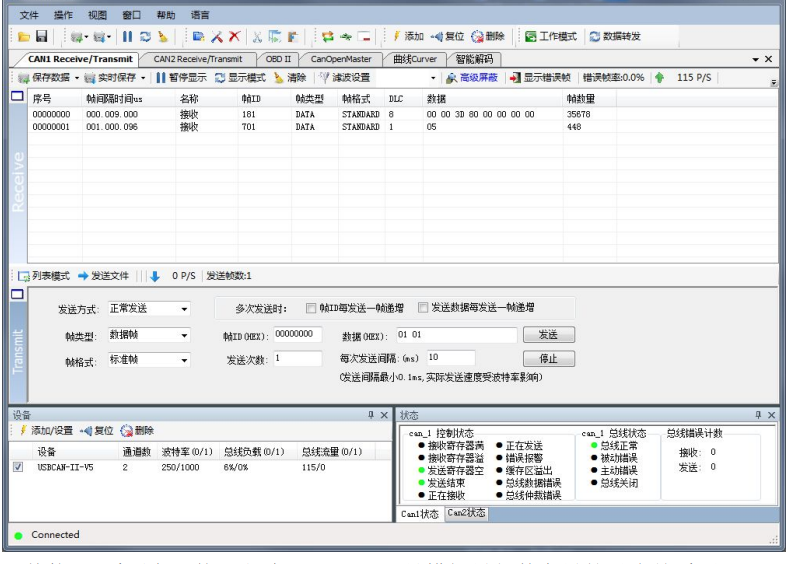Click 删除 delete in top toolbar
The image size is (795, 564).
pos(488,36)
